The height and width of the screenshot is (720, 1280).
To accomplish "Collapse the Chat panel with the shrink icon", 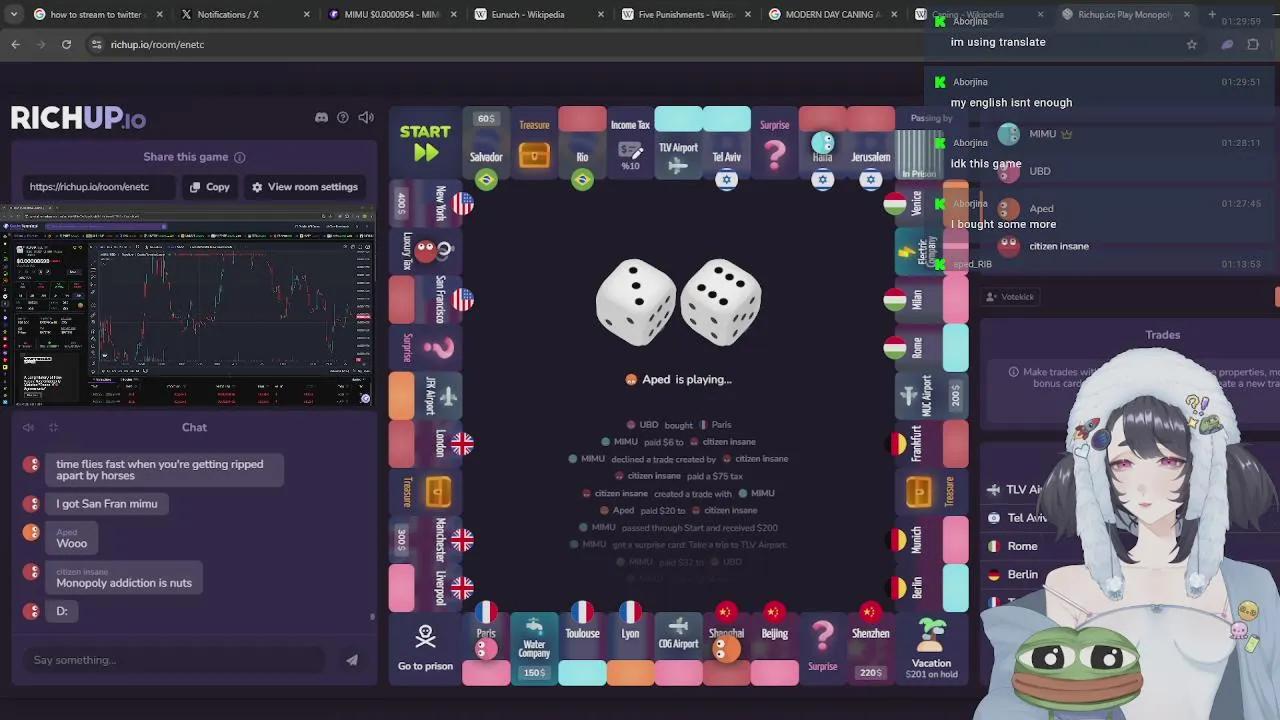I will pyautogui.click(x=53, y=428).
